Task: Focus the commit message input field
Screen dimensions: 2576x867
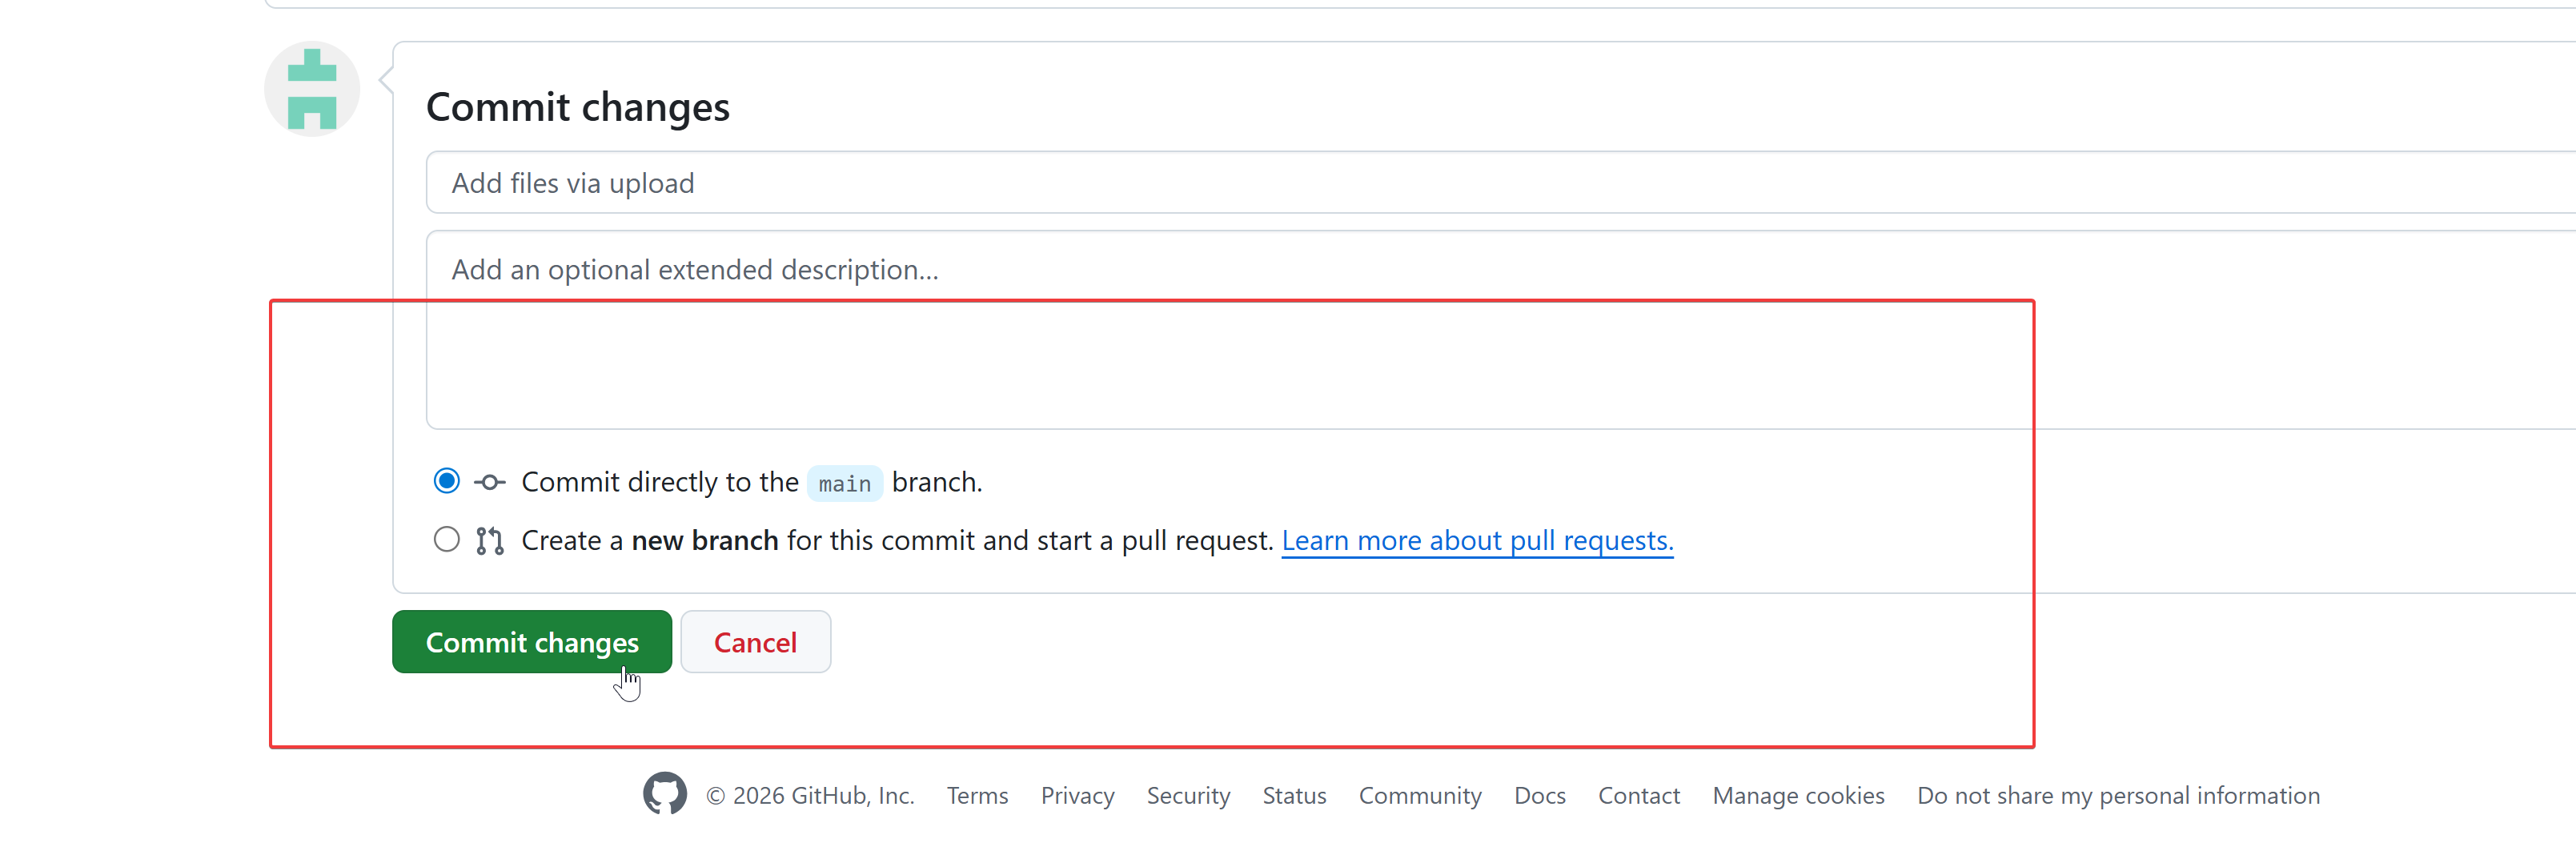Action: pos(1400,183)
